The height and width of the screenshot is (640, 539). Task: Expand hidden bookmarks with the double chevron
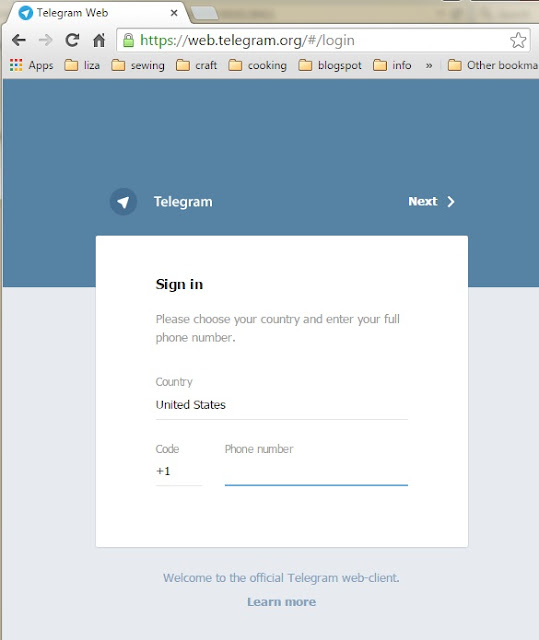429,65
